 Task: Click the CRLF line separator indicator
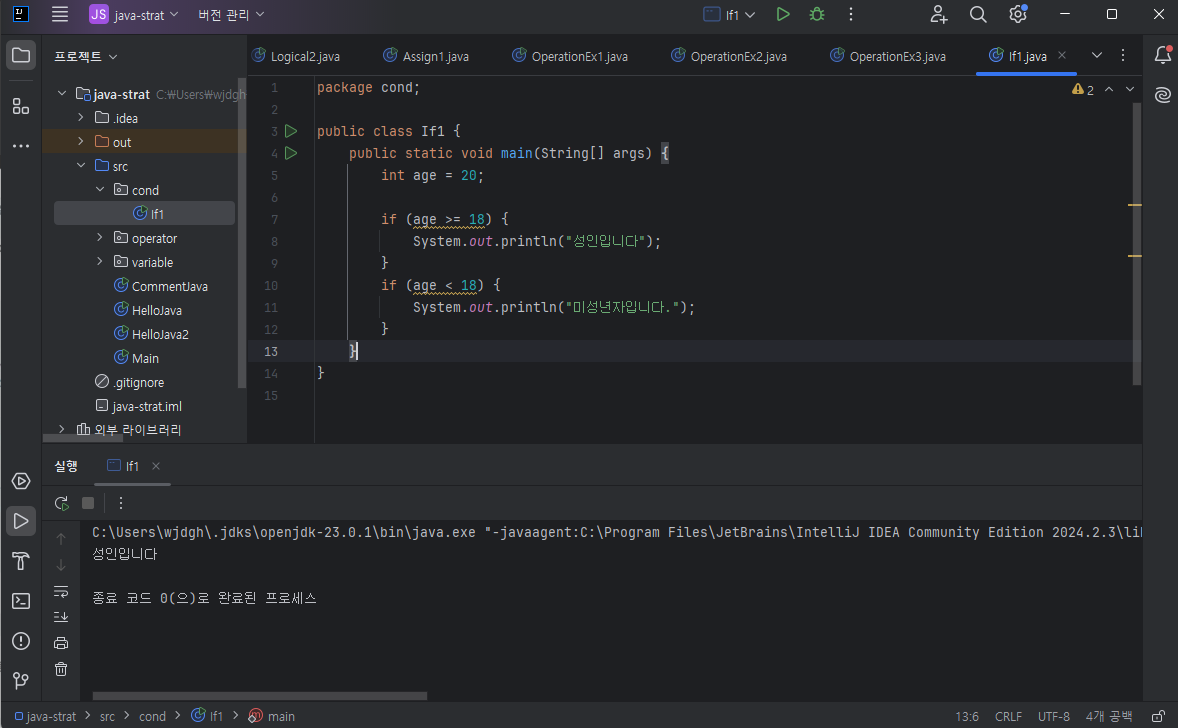coord(1008,716)
